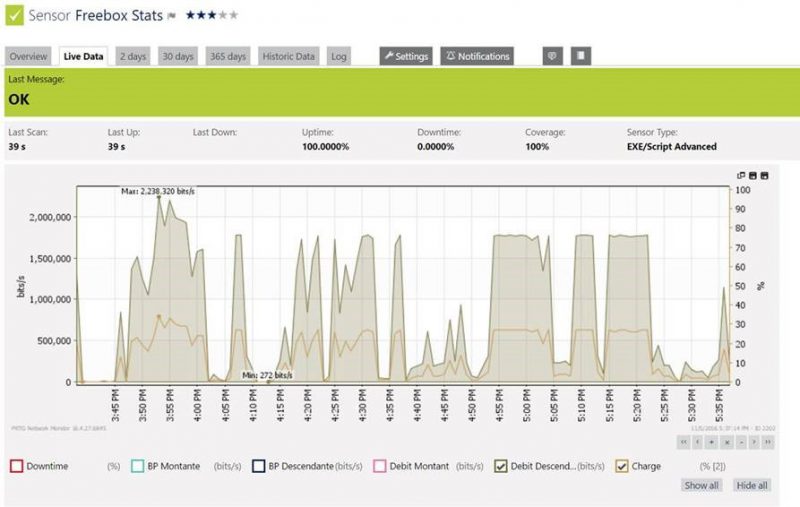
Task: Click the Show all channels button
Action: pyautogui.click(x=701, y=485)
